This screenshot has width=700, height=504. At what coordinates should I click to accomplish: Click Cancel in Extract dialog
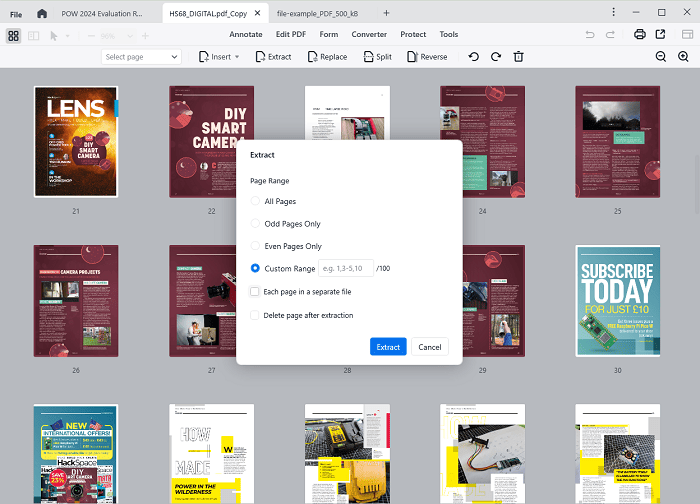pos(430,347)
